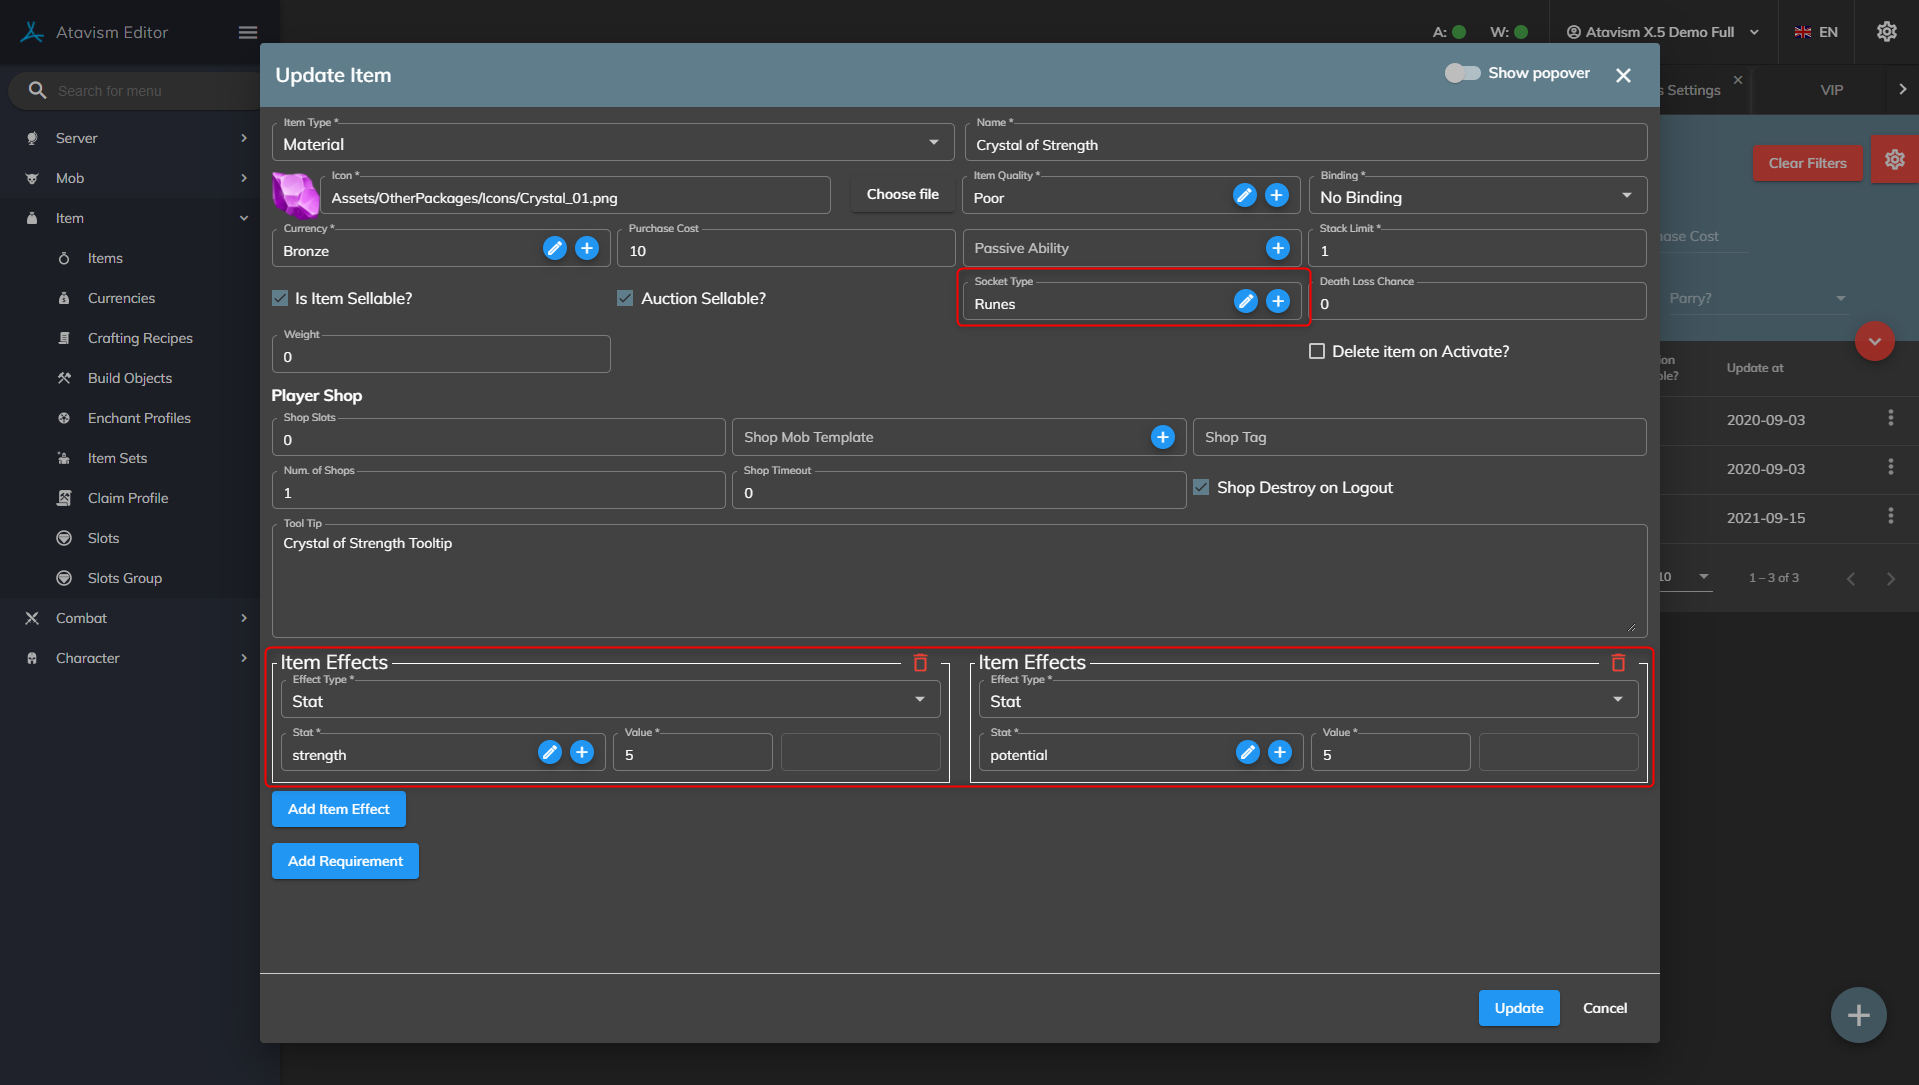The width and height of the screenshot is (1919, 1085).
Task: Open settings gear in top bar
Action: (x=1886, y=32)
